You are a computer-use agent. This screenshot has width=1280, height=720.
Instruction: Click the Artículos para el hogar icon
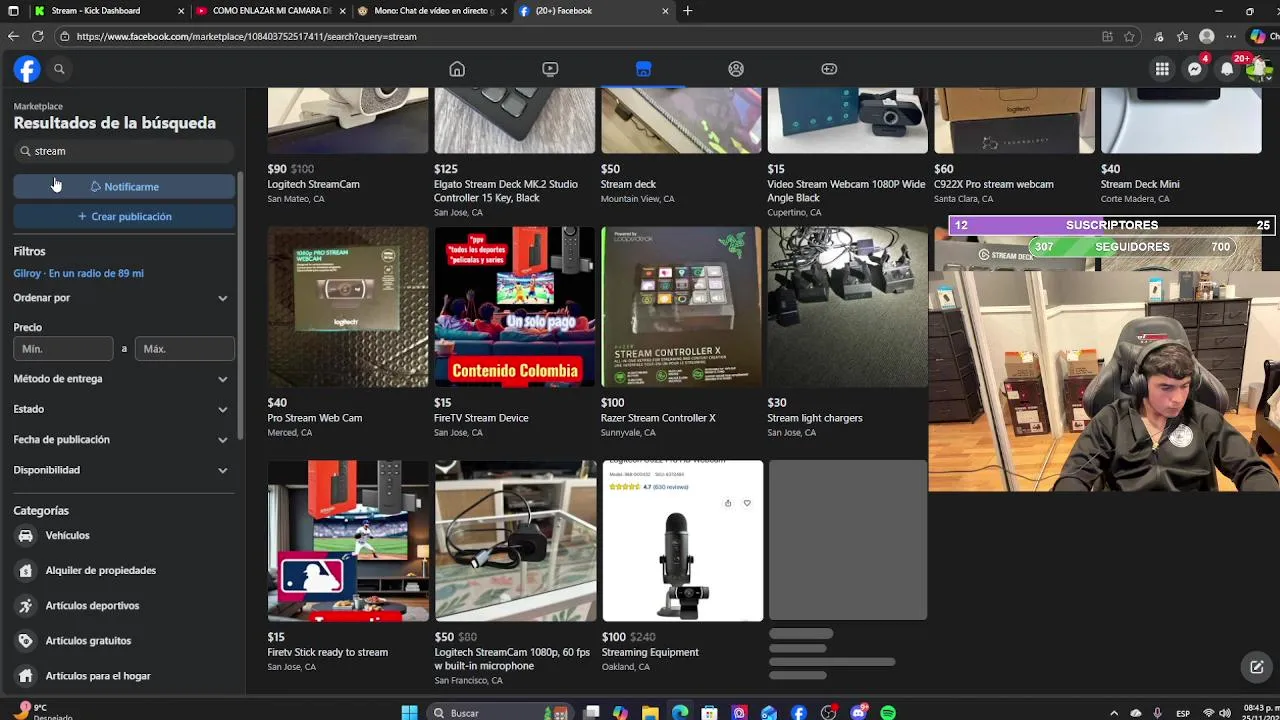(x=26, y=675)
